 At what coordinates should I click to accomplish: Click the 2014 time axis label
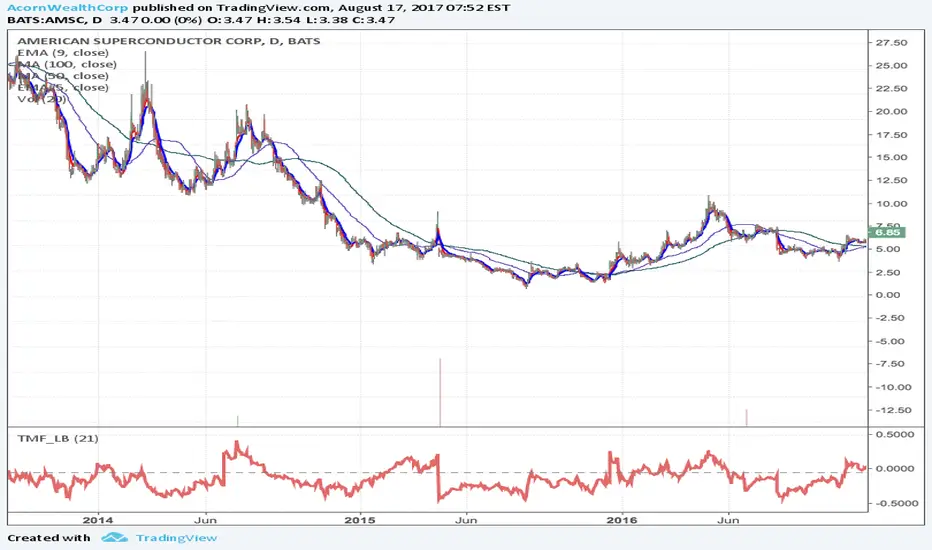coord(97,520)
